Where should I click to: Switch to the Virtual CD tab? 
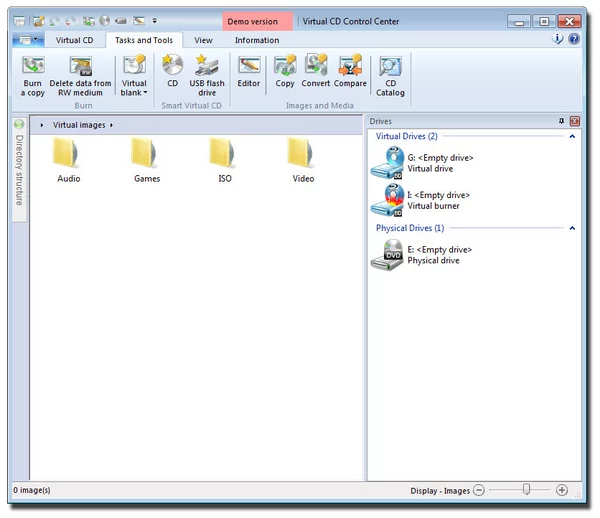pos(74,40)
